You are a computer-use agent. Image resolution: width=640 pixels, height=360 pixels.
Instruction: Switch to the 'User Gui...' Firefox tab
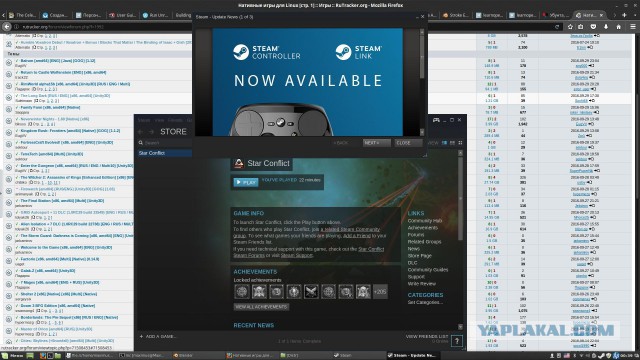pos(122,15)
